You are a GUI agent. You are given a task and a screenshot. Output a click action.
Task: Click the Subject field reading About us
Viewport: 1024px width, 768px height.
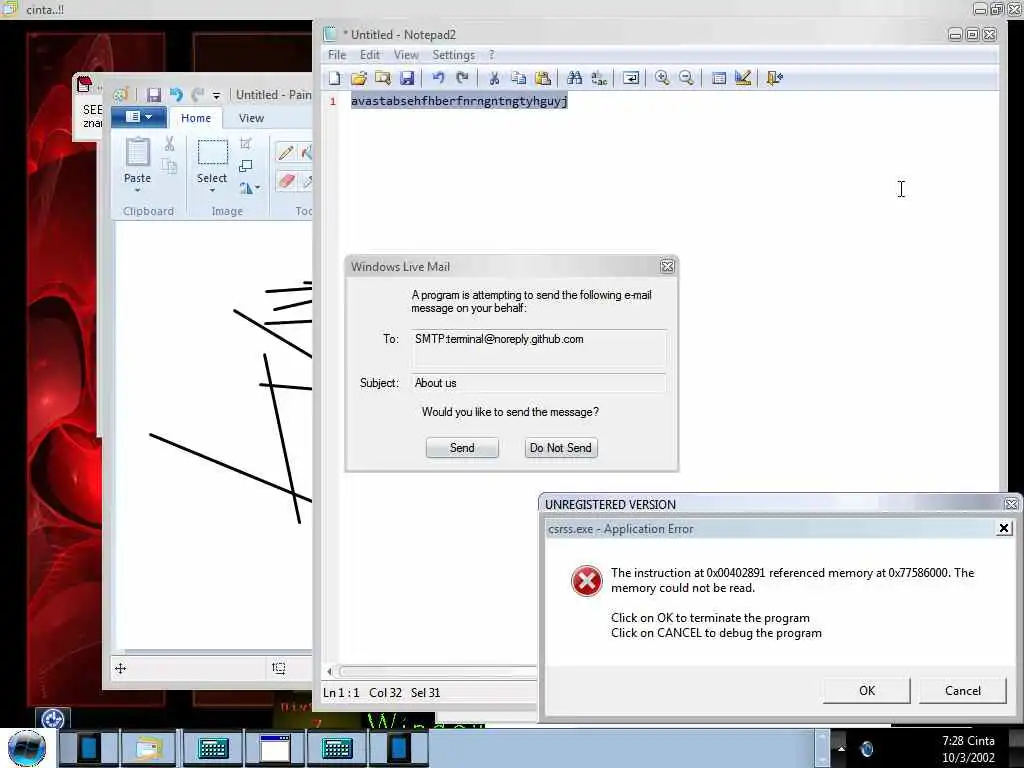coord(539,383)
